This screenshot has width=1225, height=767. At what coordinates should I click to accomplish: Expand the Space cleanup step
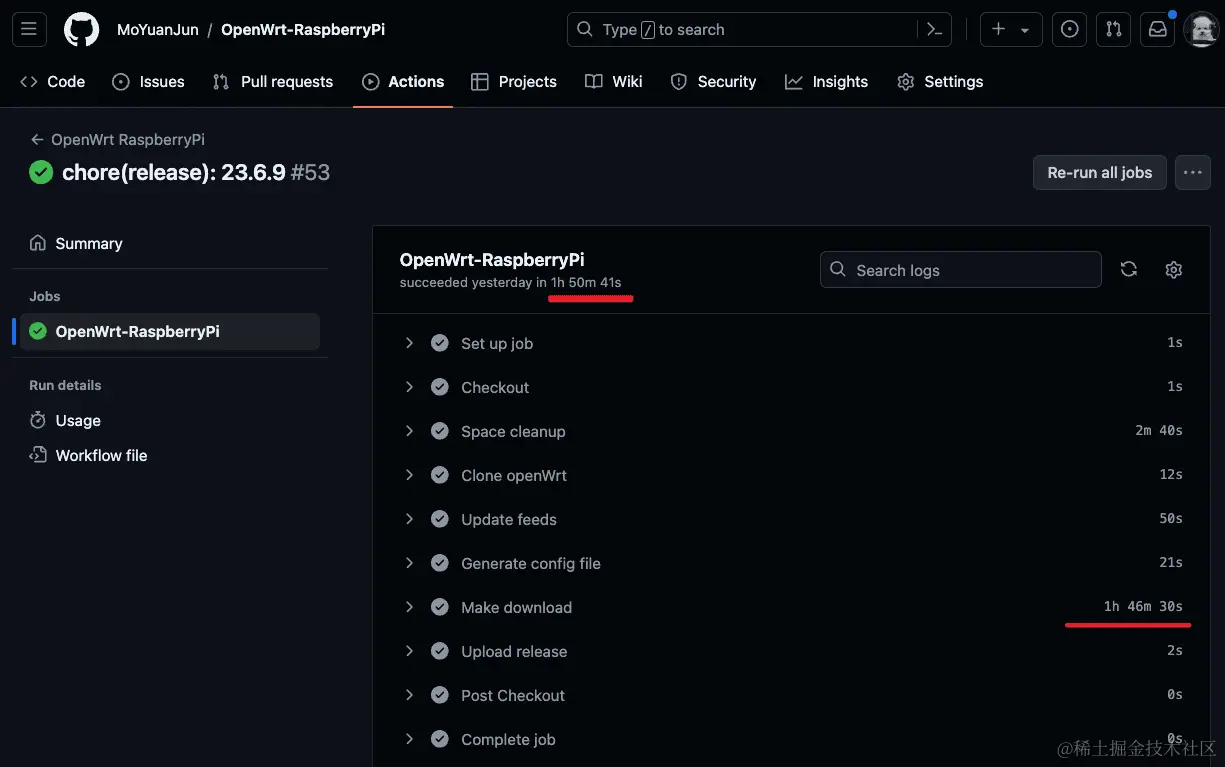click(x=409, y=431)
